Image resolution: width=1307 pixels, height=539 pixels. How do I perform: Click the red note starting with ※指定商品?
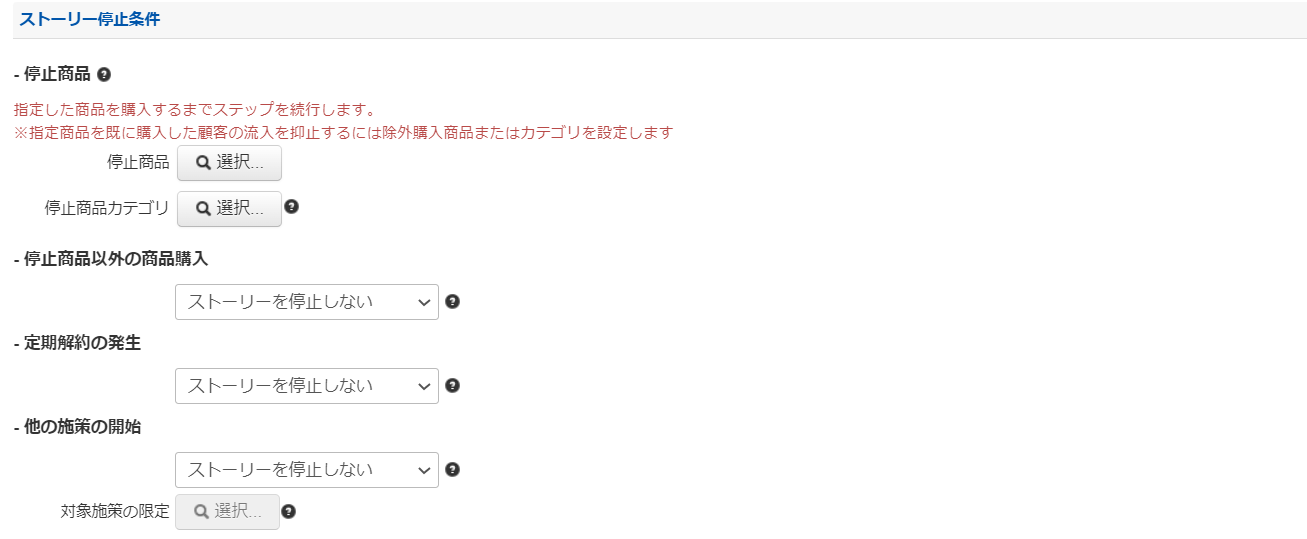(x=343, y=132)
